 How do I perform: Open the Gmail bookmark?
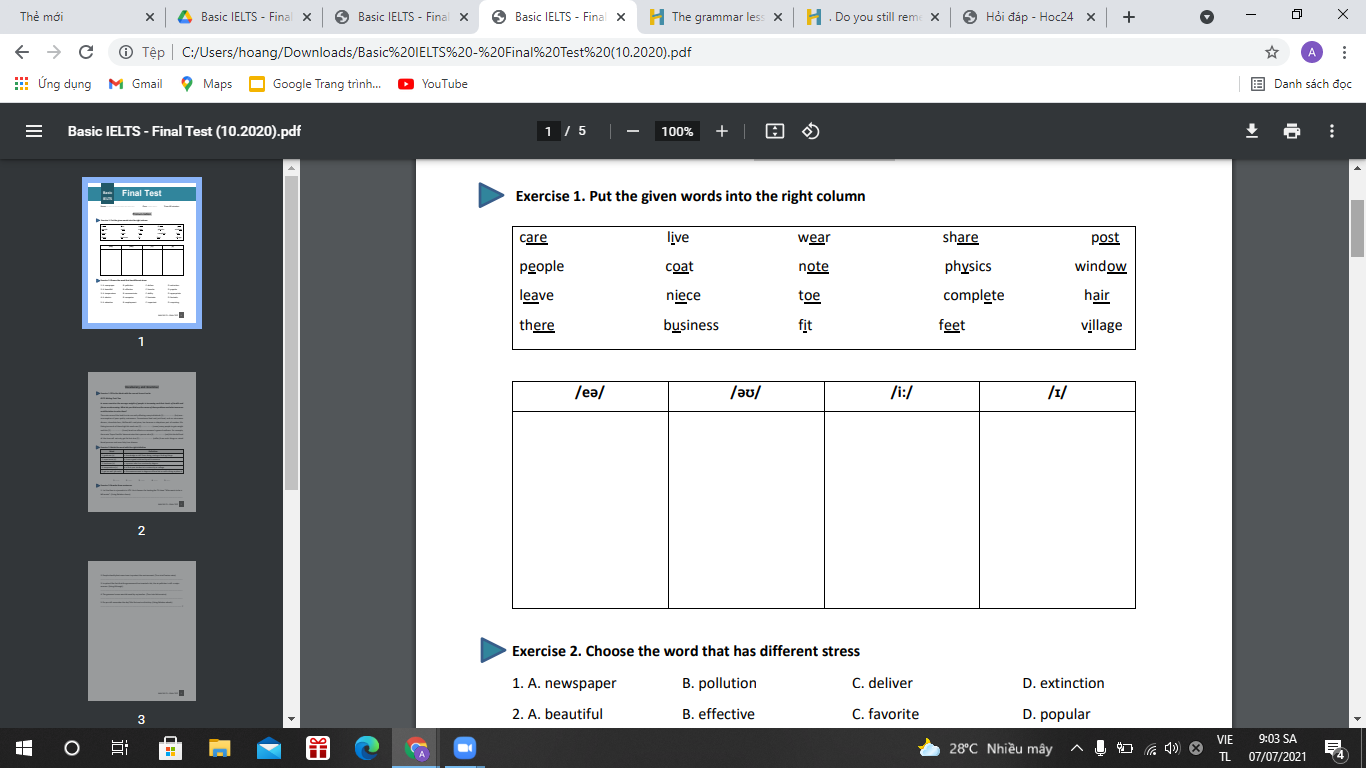coord(135,84)
